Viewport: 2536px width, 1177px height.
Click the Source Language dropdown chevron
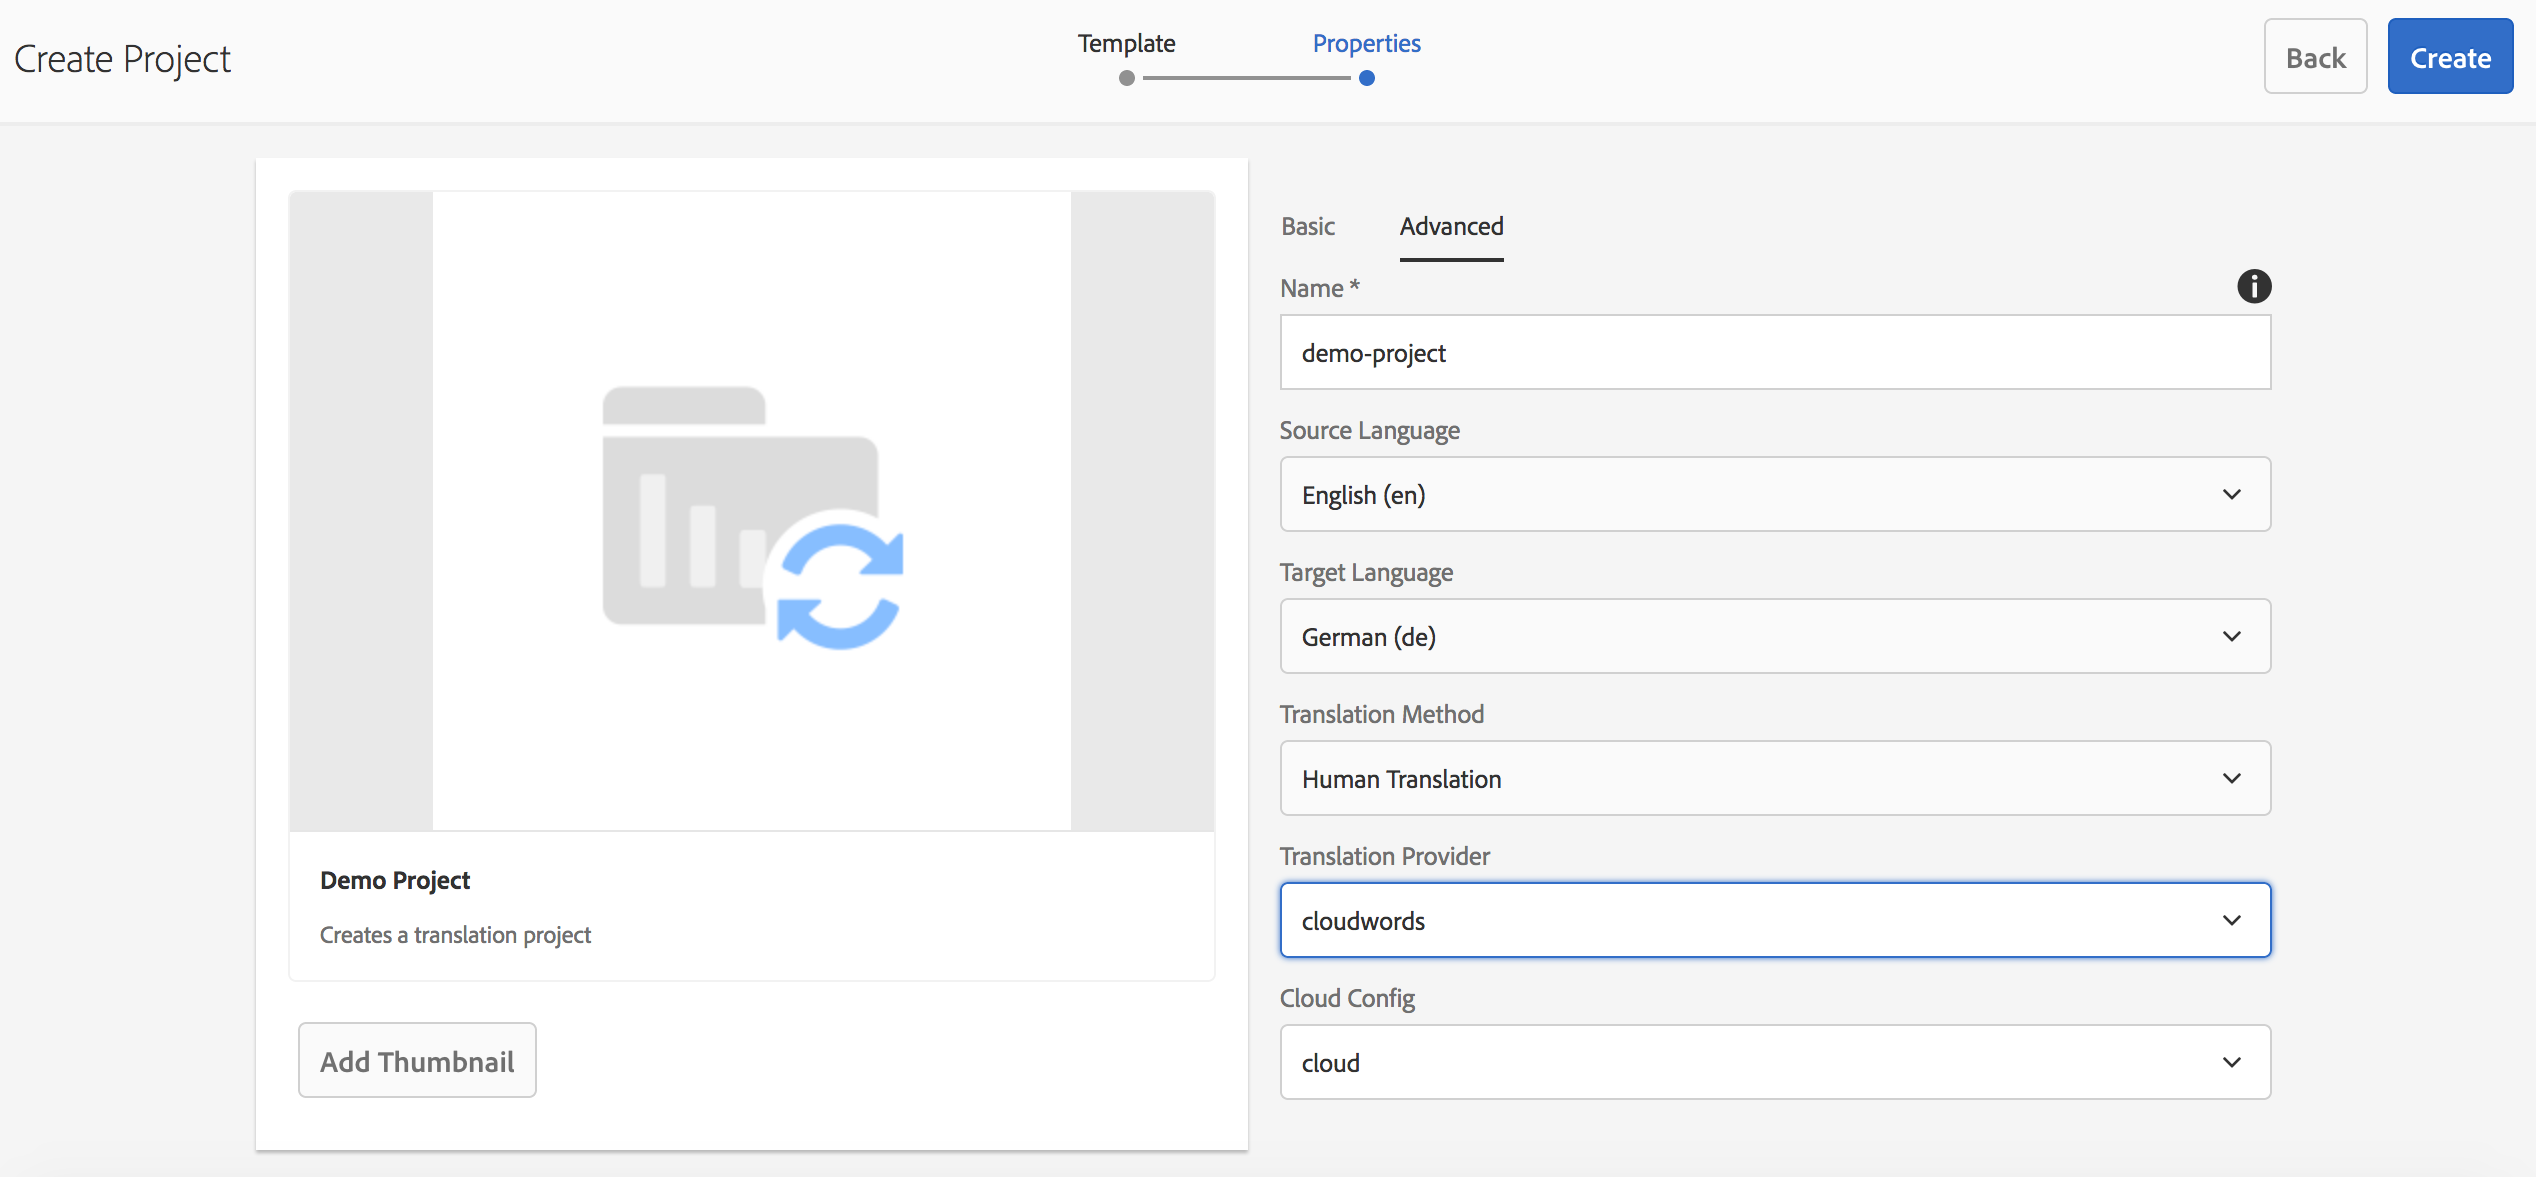pos(2231,495)
